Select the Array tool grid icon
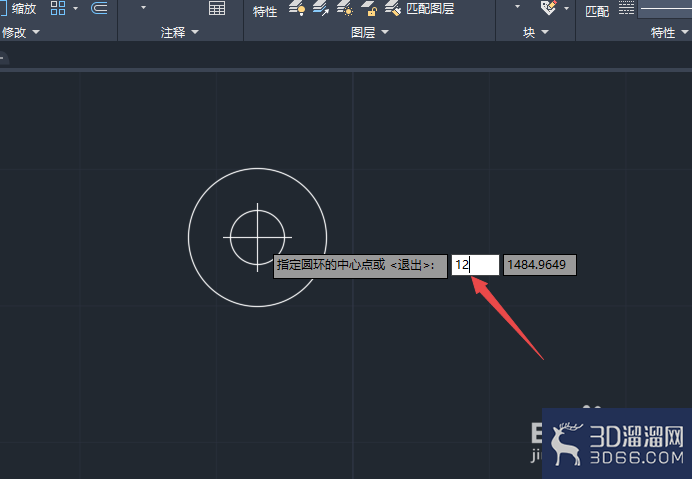 (58, 8)
